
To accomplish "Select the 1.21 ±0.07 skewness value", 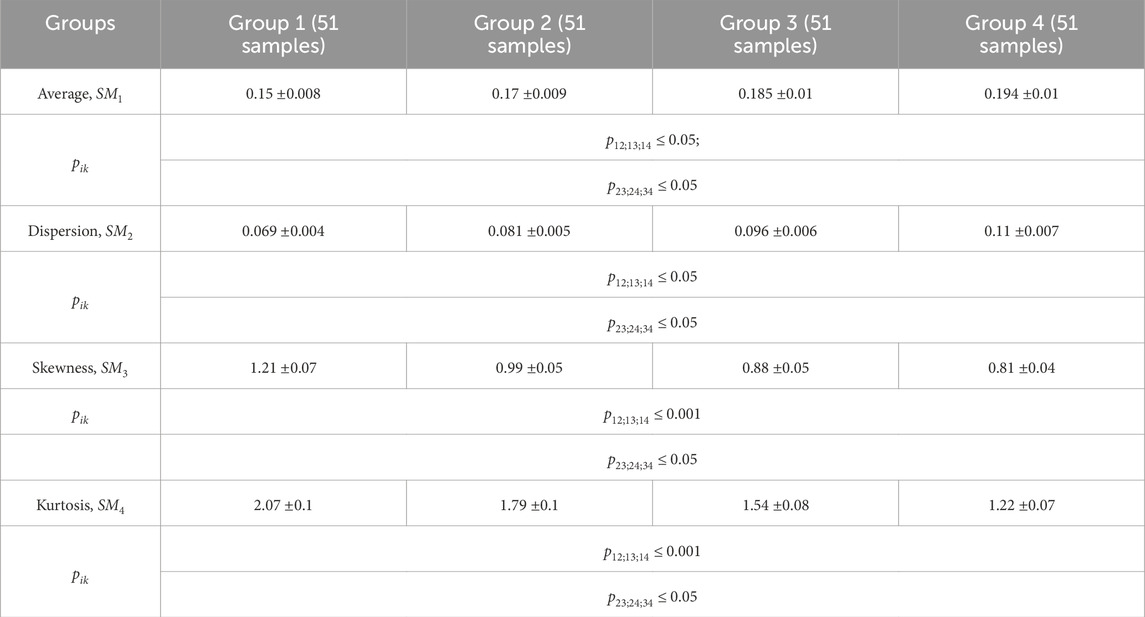I will [283, 369].
